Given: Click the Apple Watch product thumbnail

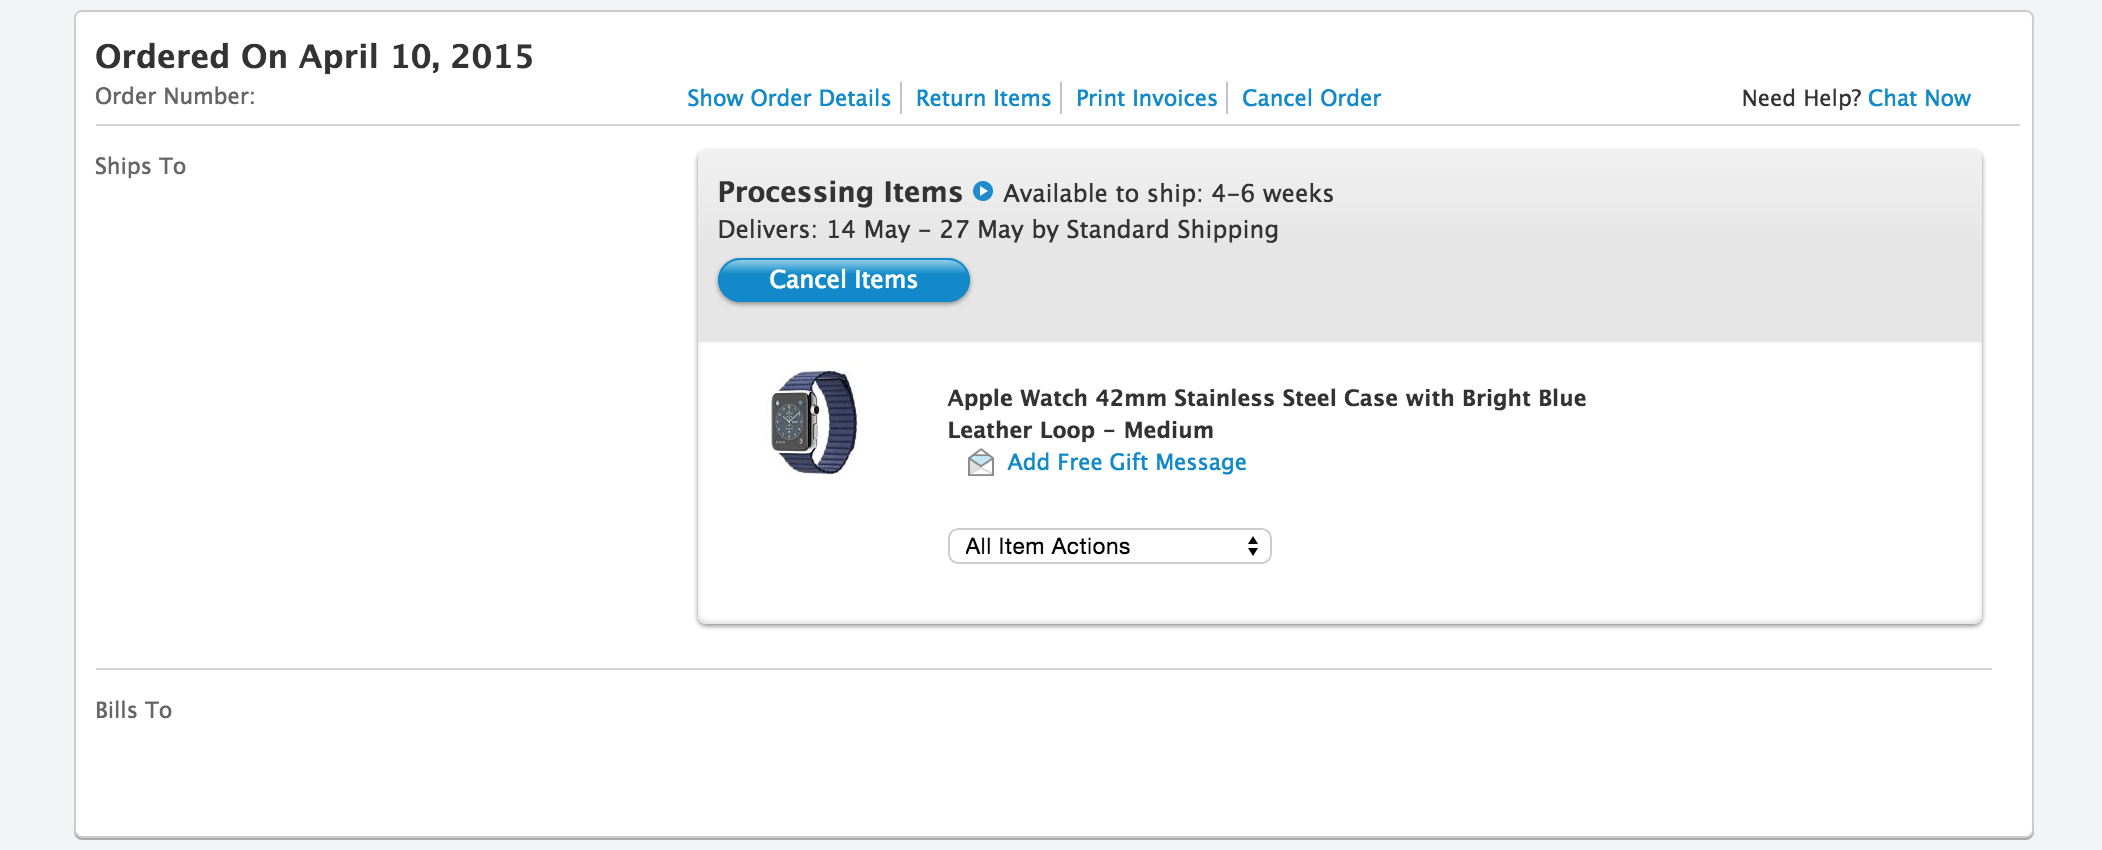Looking at the screenshot, I should (814, 422).
